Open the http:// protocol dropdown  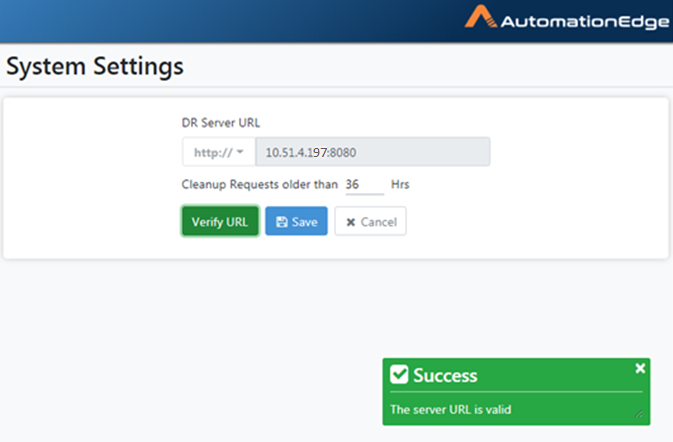(x=219, y=152)
